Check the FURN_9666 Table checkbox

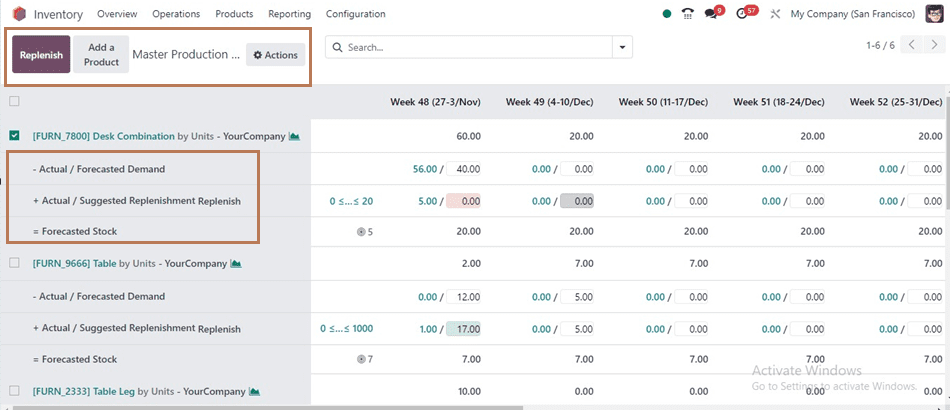[x=15, y=263]
